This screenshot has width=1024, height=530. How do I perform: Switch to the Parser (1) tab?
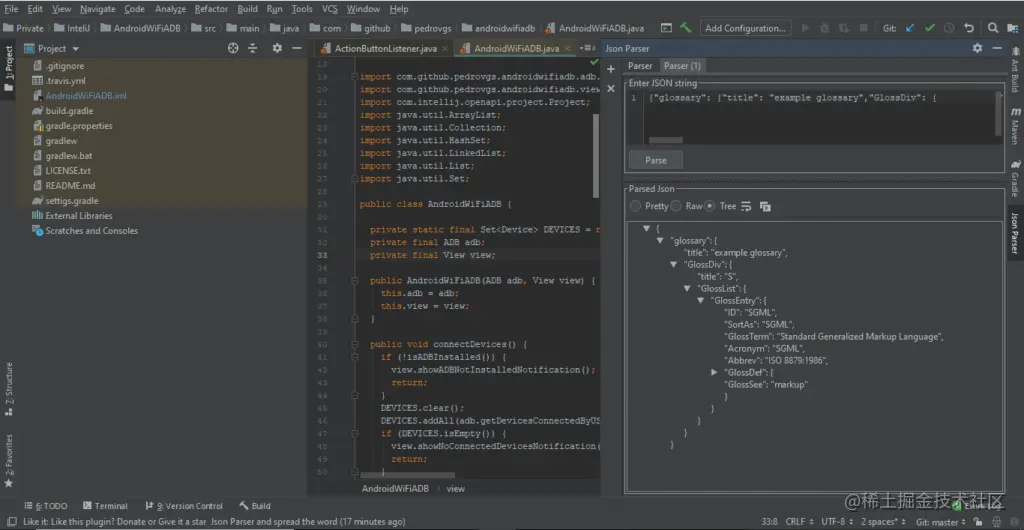pyautogui.click(x=682, y=66)
